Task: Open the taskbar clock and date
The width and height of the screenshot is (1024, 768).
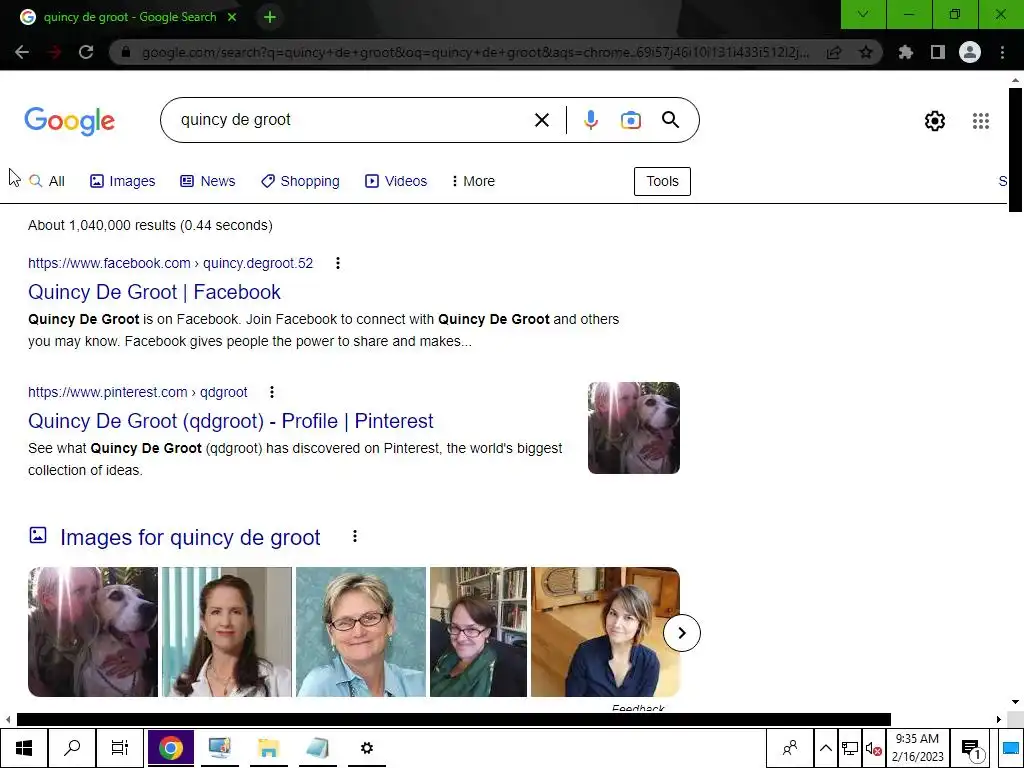Action: point(918,748)
